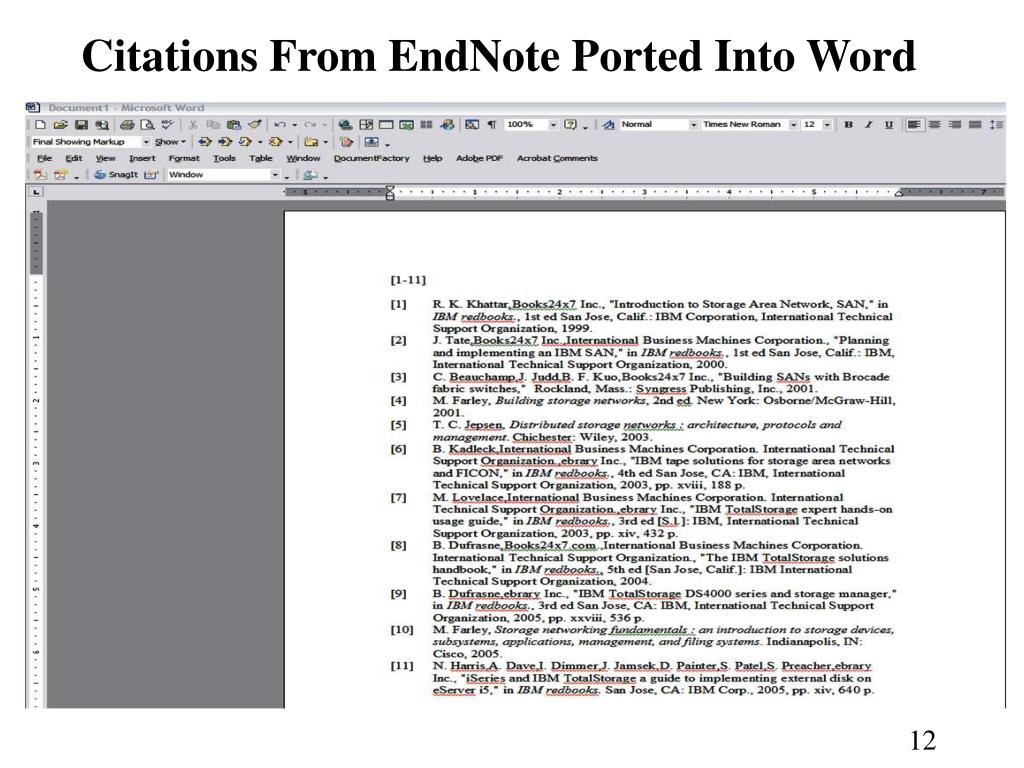Open the Times New Roman font dropdown
1024x768 pixels.
pos(793,125)
